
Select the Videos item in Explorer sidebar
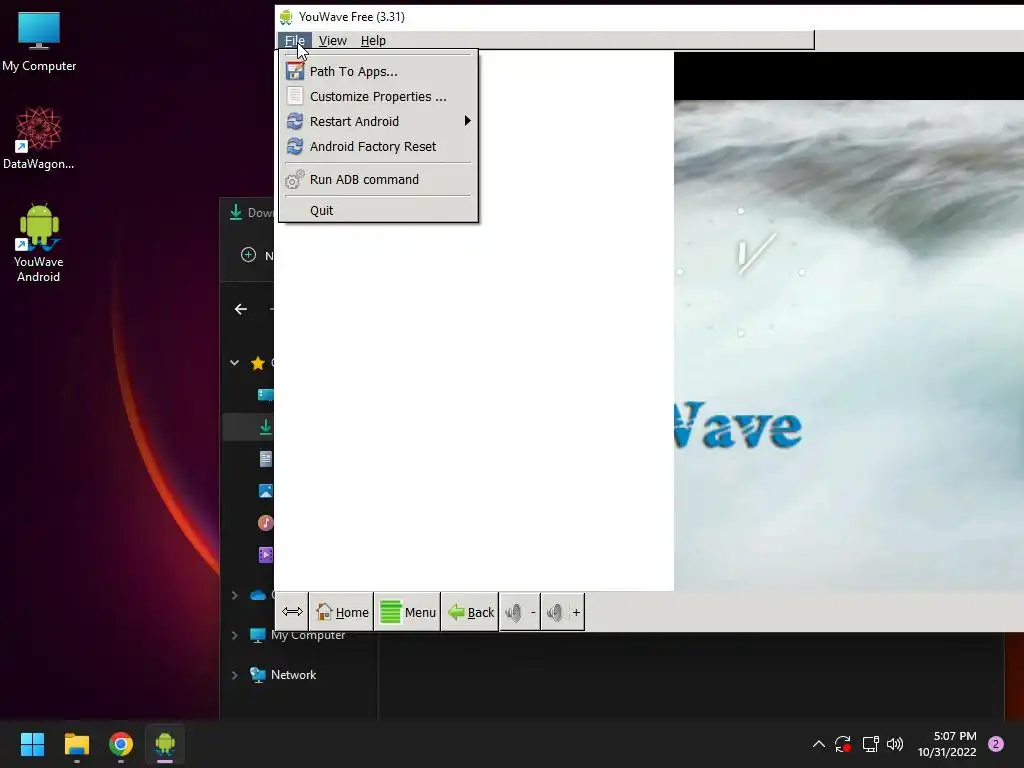pyautogui.click(x=265, y=555)
